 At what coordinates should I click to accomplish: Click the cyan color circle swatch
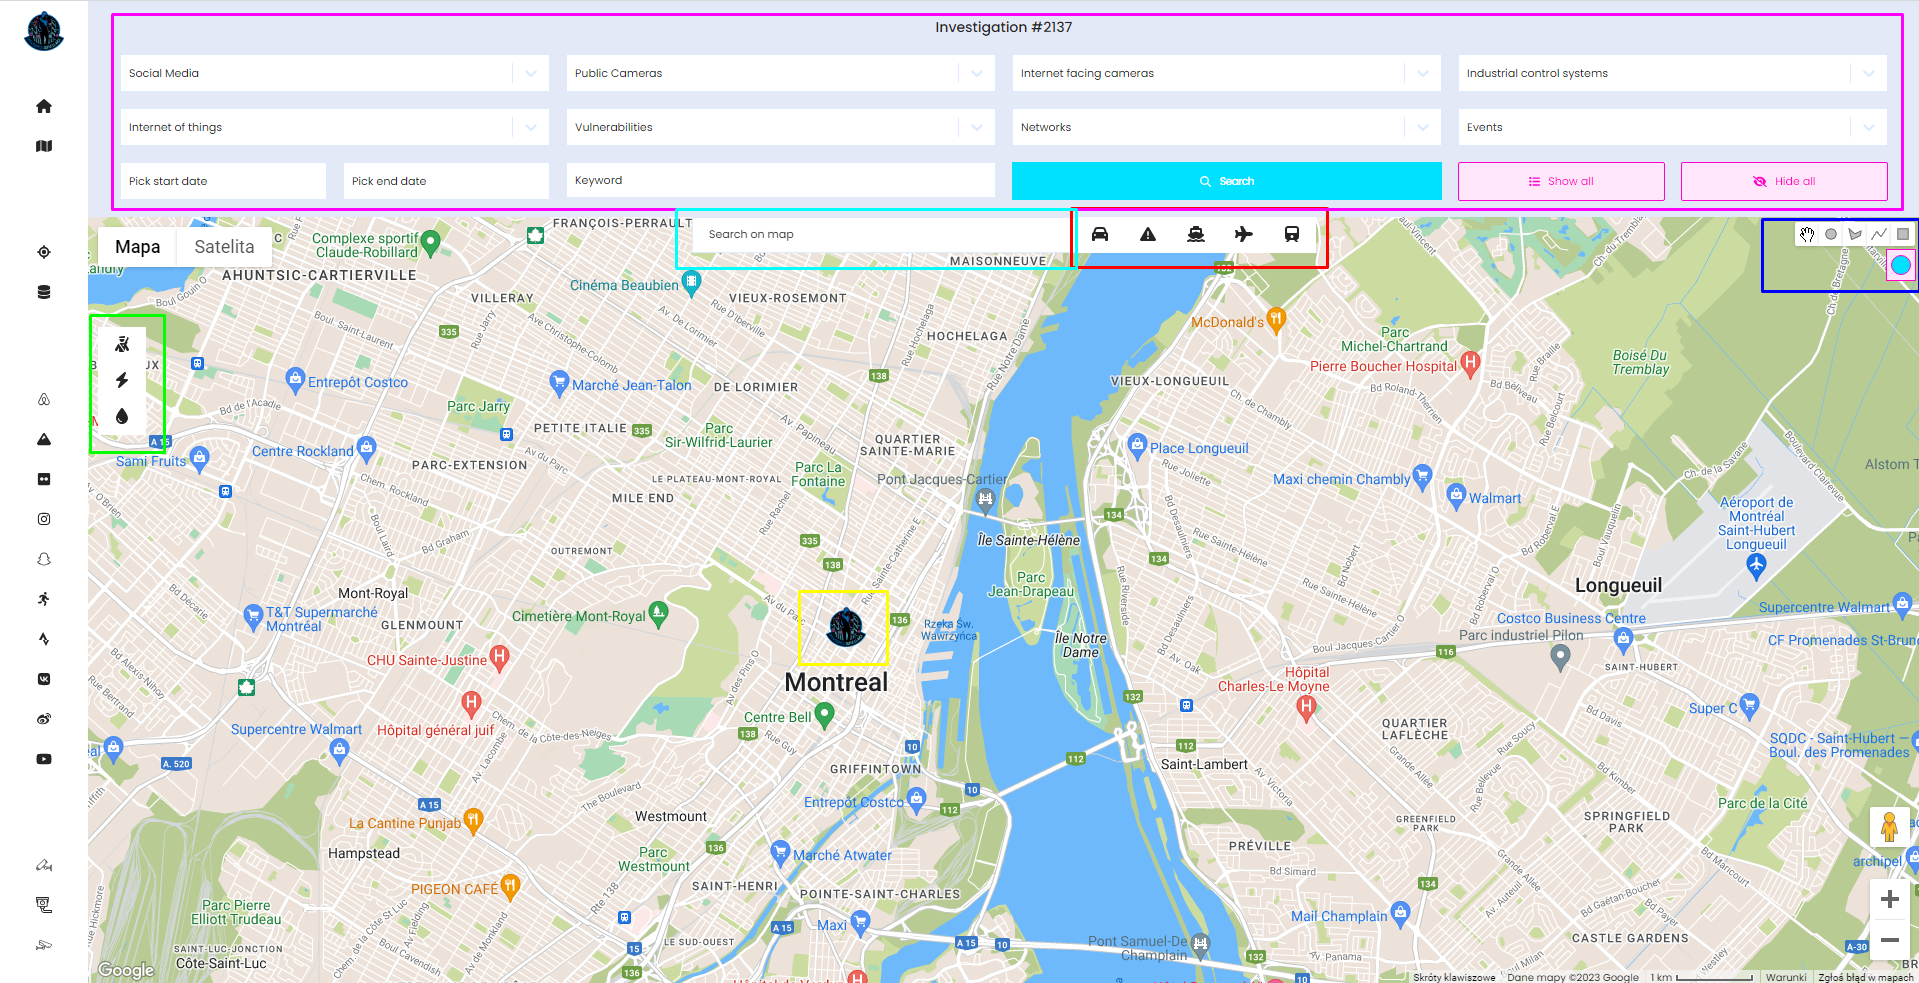pos(1901,265)
